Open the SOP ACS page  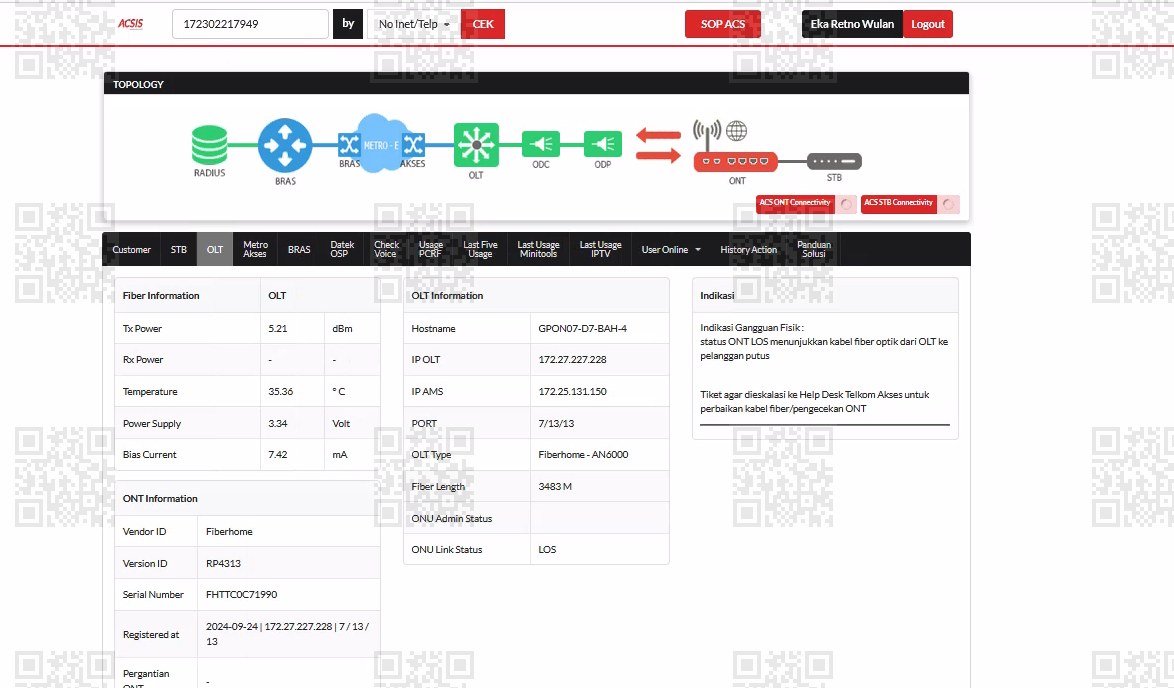[x=723, y=24]
